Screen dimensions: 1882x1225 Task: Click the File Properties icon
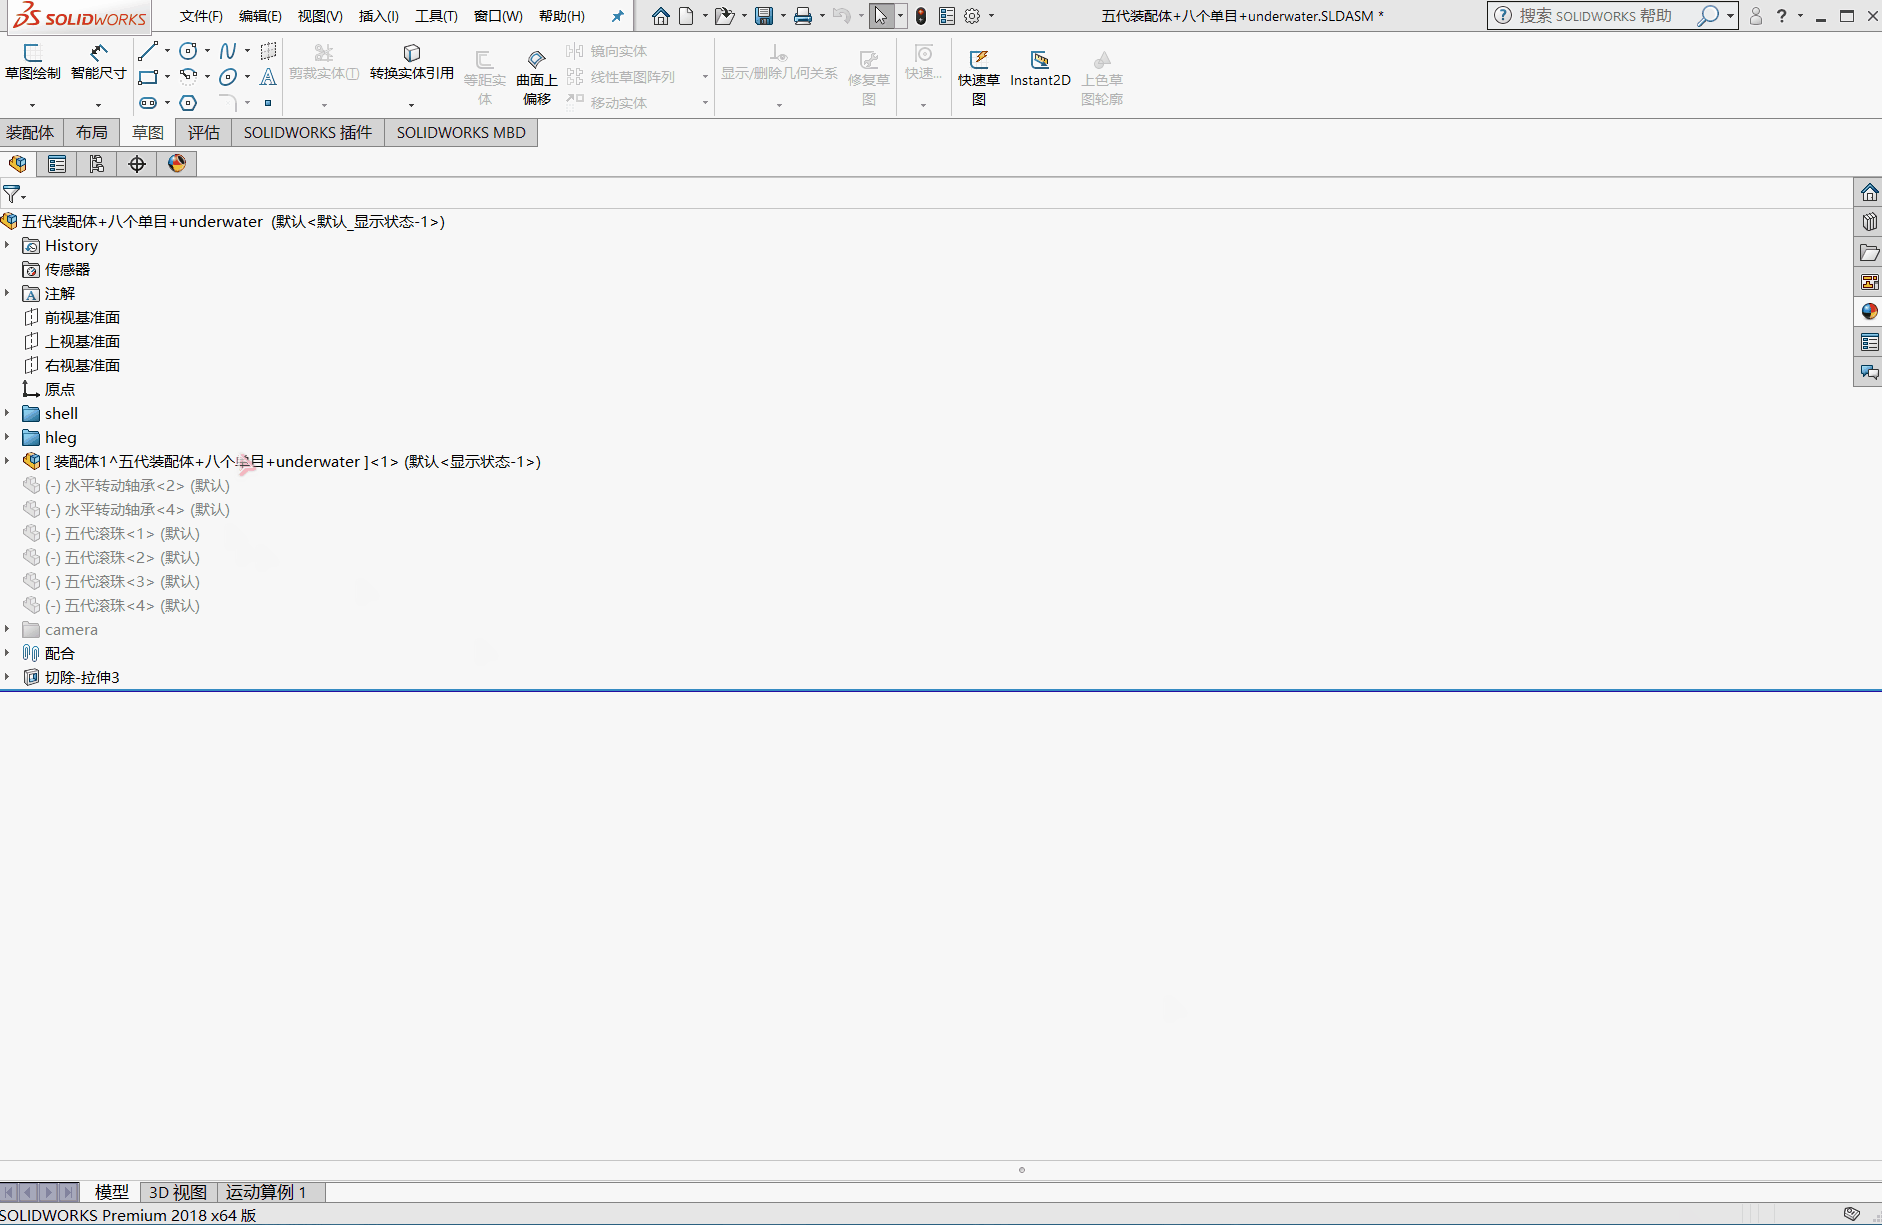click(x=947, y=16)
